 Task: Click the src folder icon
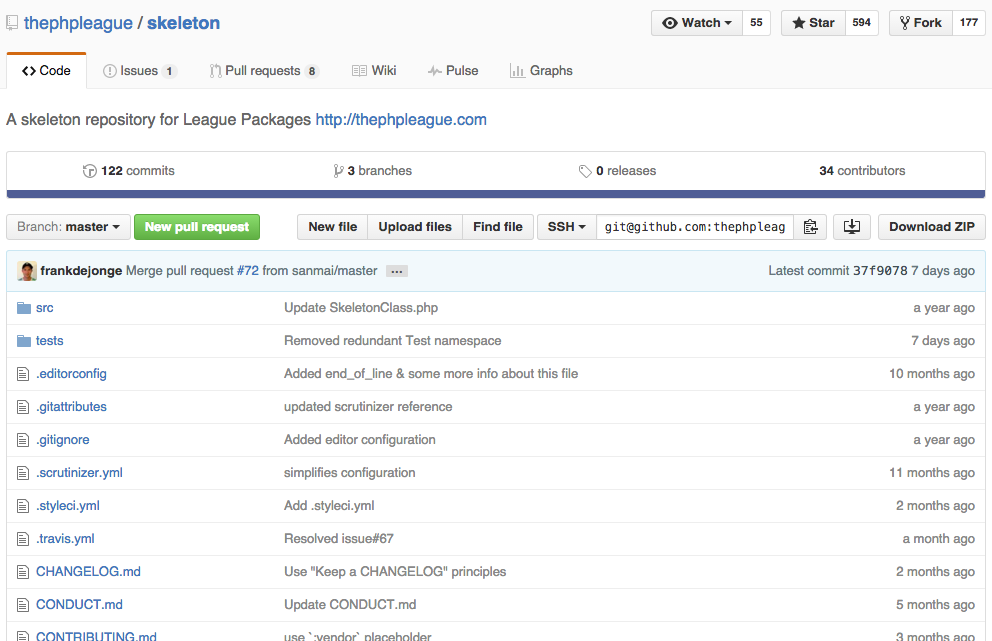tap(24, 308)
